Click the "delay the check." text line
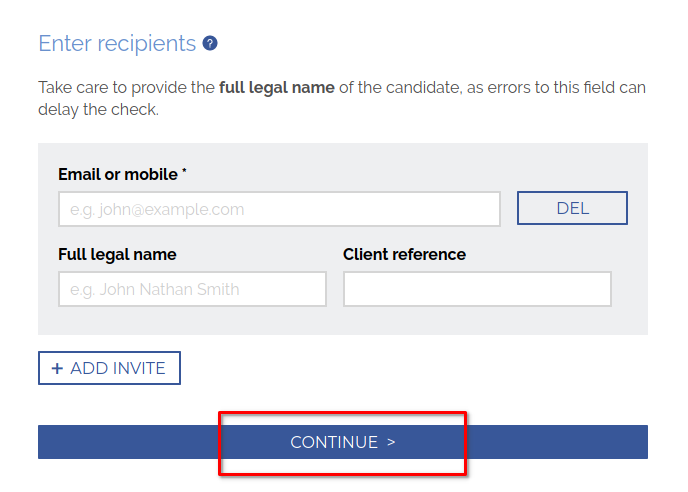 (98, 110)
